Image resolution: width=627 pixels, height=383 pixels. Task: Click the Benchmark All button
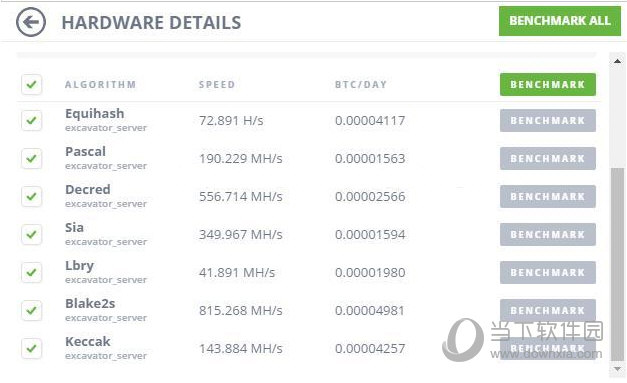pyautogui.click(x=559, y=21)
